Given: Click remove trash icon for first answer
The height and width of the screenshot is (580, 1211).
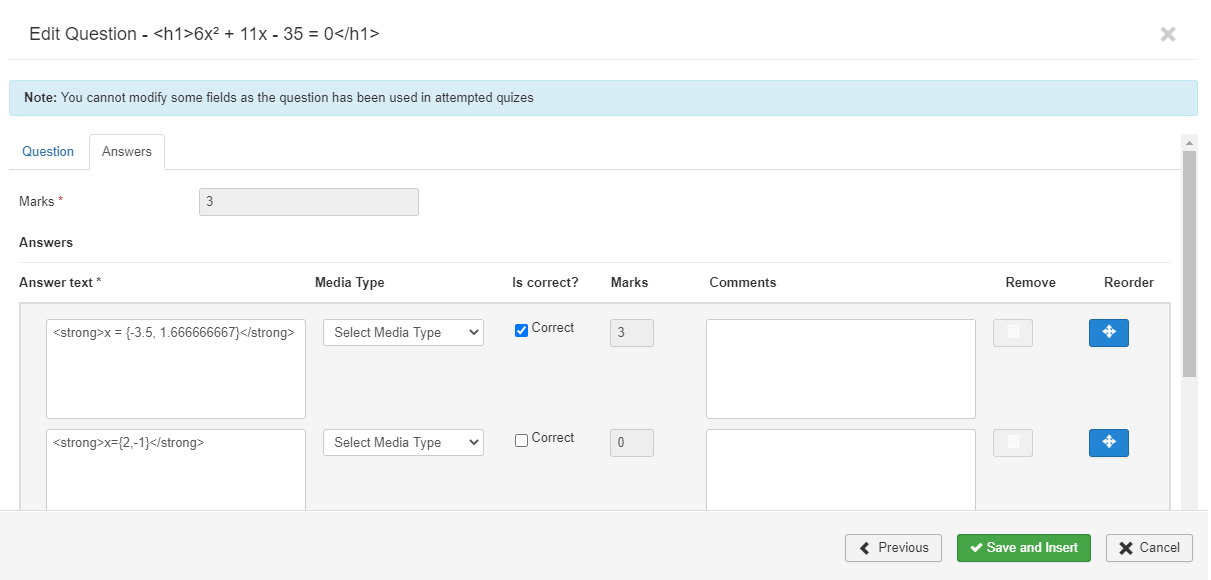Looking at the screenshot, I should click(1012, 333).
